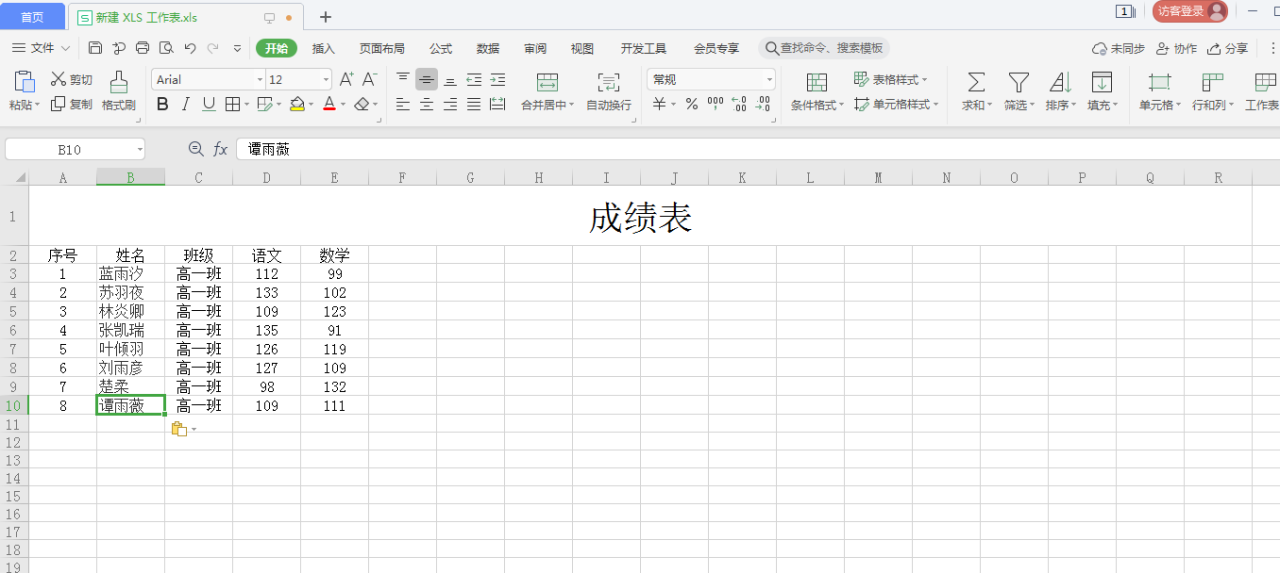The height and width of the screenshot is (573, 1280).
Task: Toggle vertical middle alignment
Action: pos(427,79)
